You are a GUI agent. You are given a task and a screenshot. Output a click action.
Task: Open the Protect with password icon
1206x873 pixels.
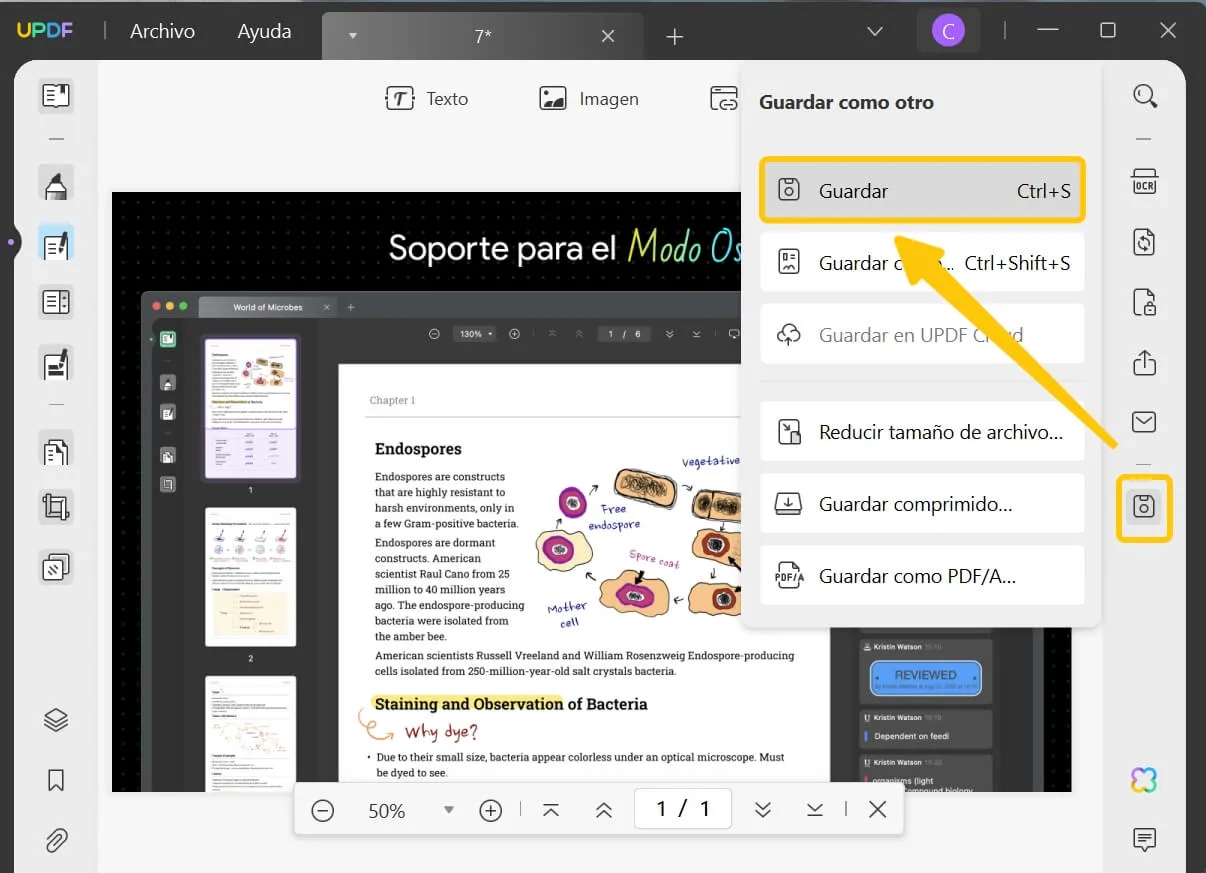[1145, 302]
